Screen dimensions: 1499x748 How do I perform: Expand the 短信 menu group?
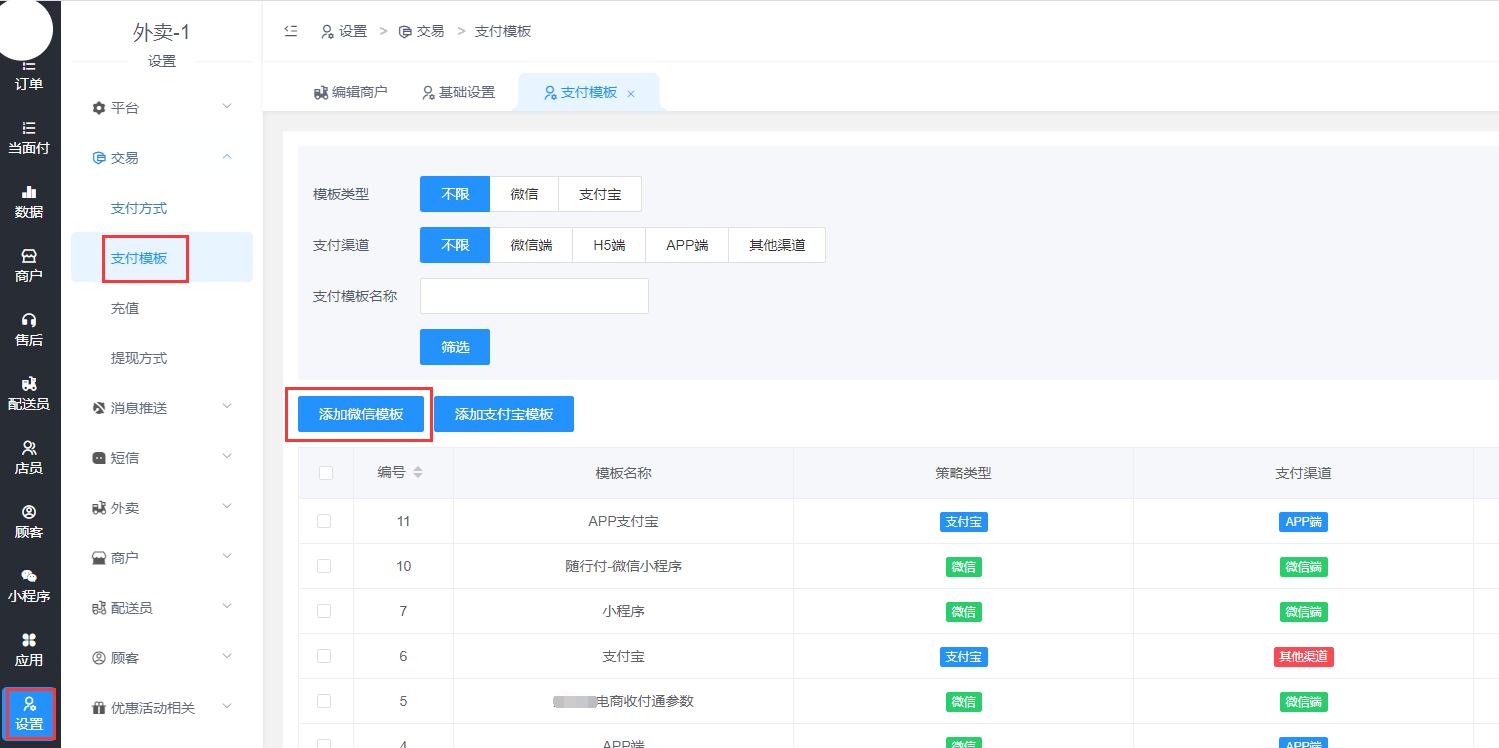click(x=162, y=457)
